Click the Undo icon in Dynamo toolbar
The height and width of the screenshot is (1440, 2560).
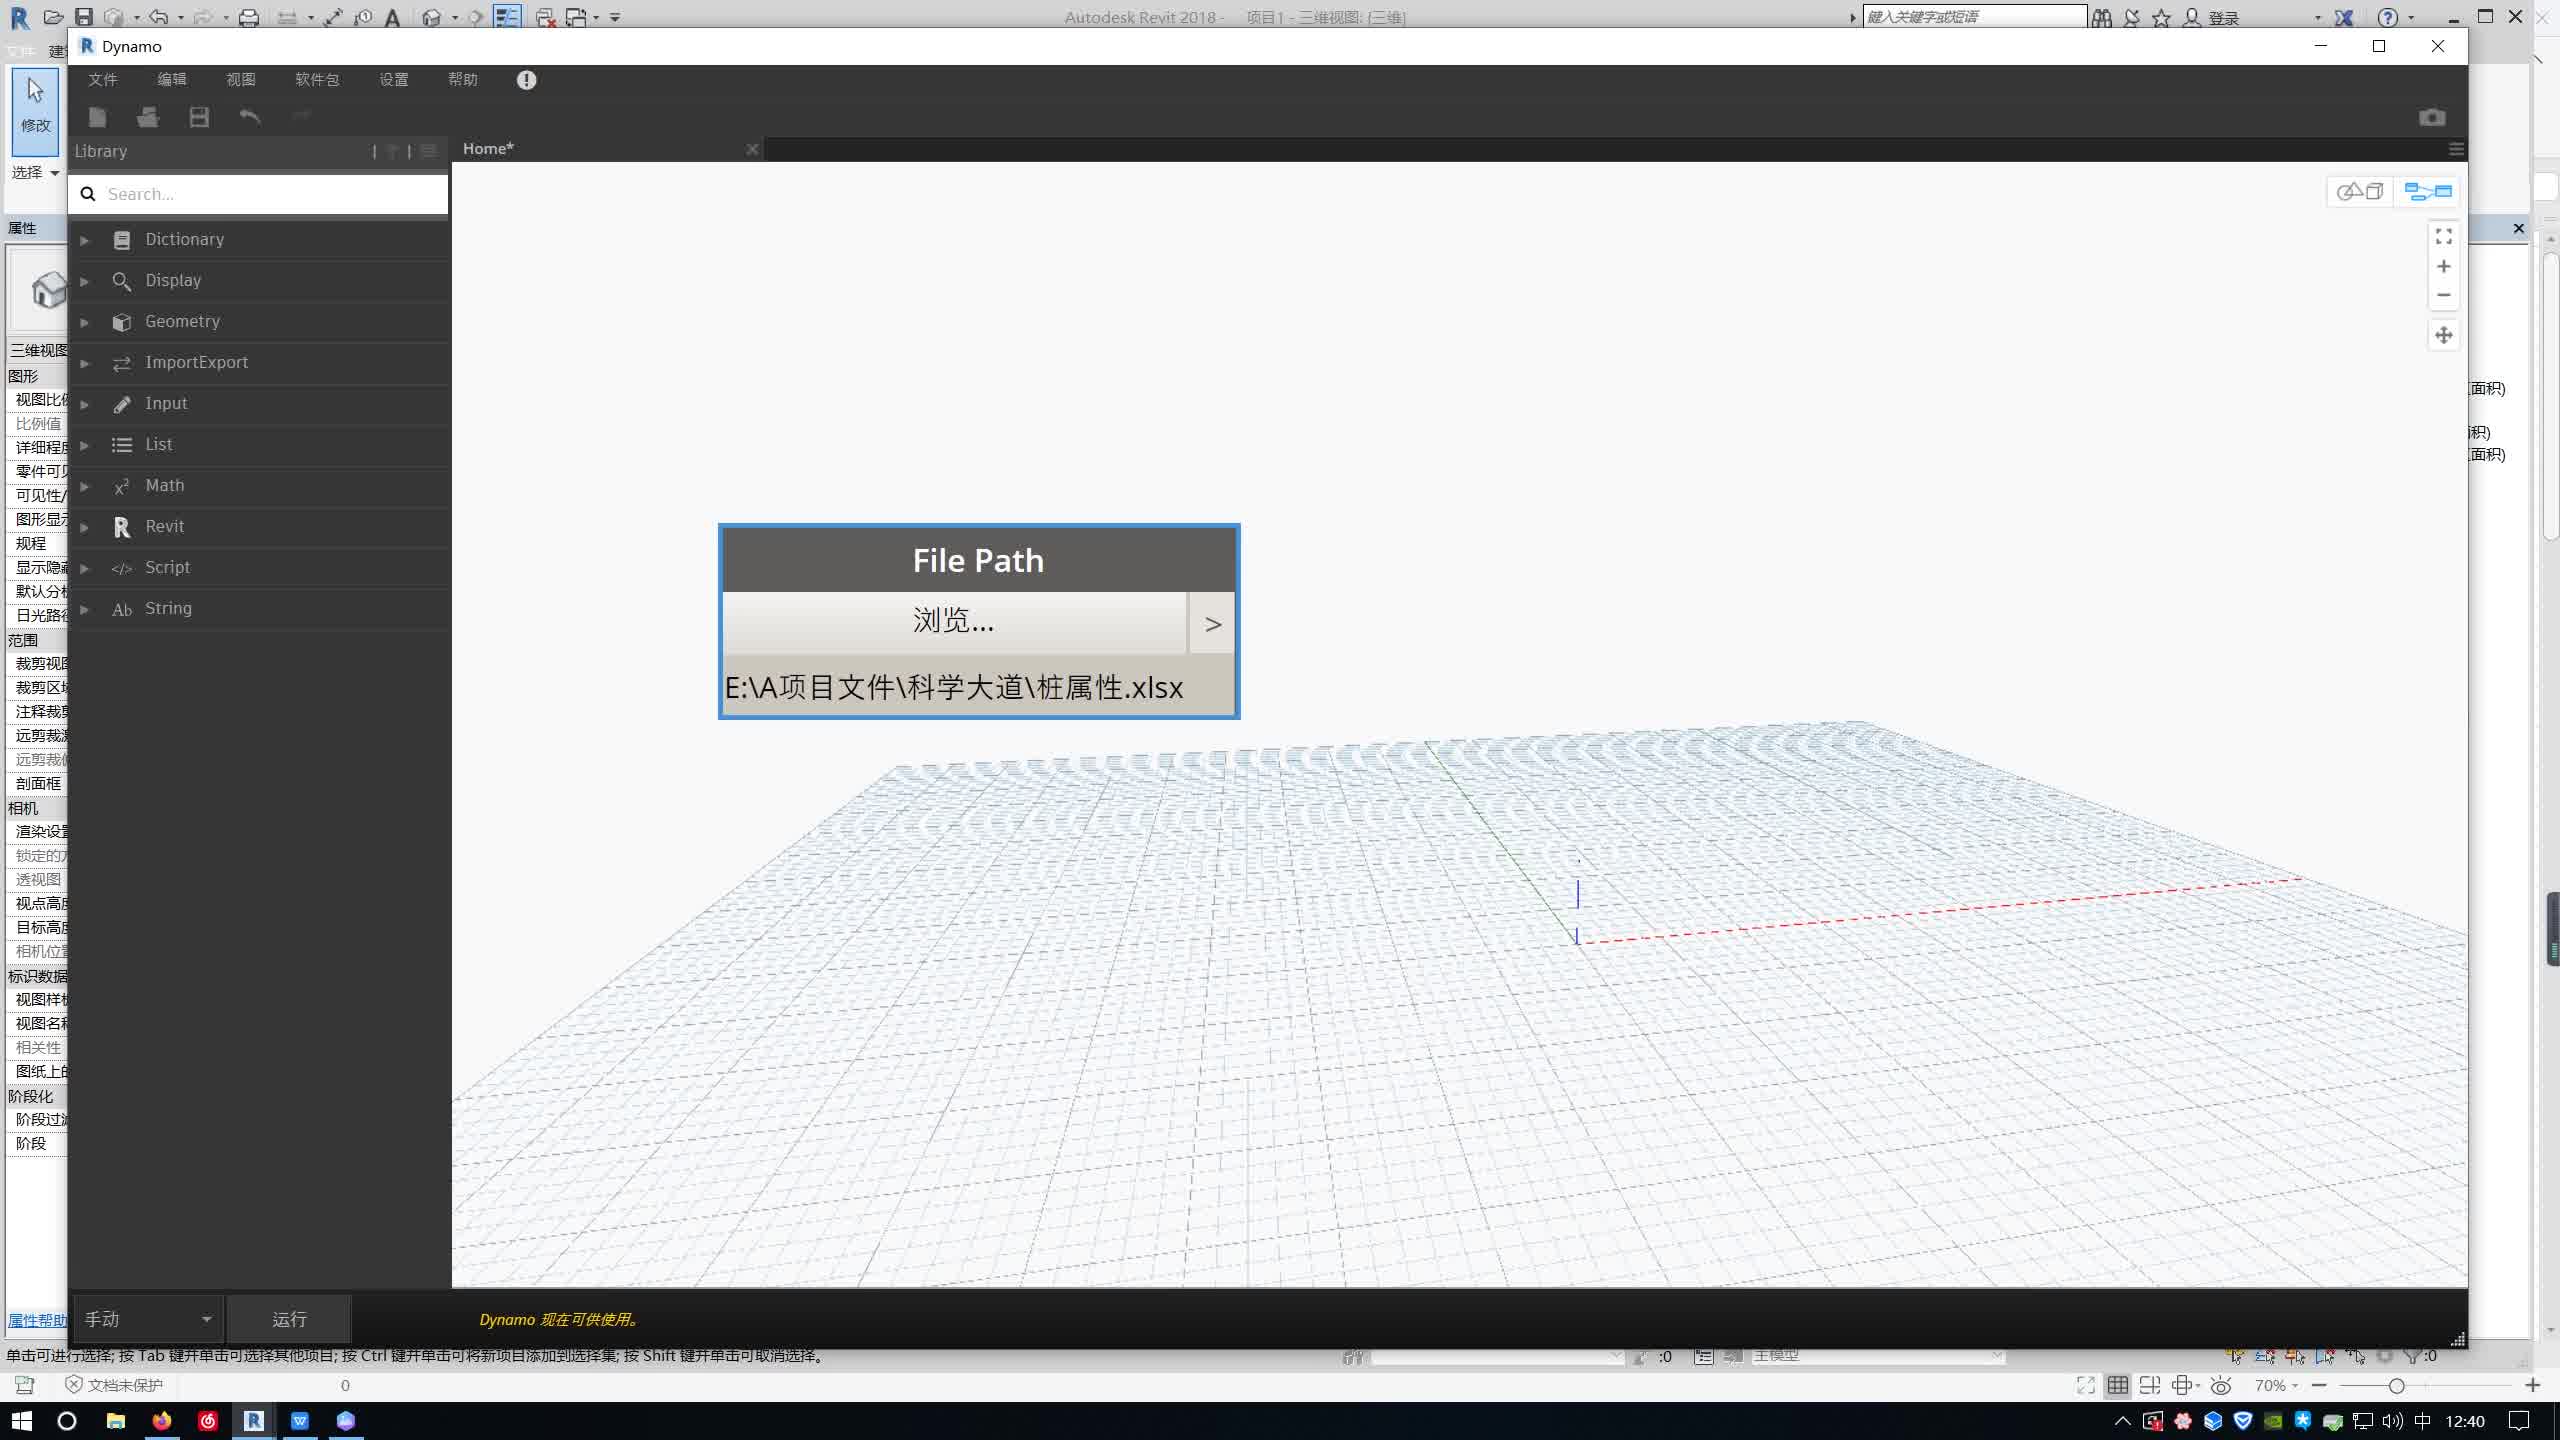[250, 117]
